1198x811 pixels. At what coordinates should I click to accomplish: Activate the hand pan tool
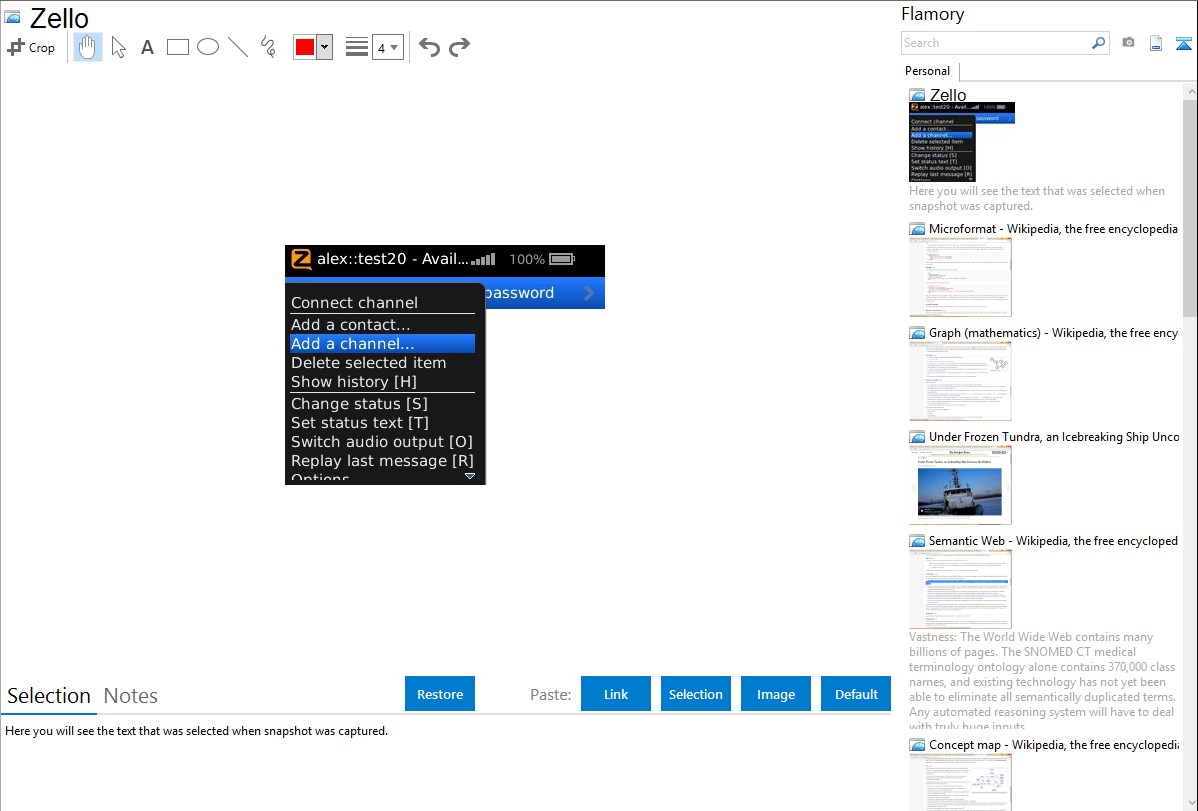tap(87, 47)
